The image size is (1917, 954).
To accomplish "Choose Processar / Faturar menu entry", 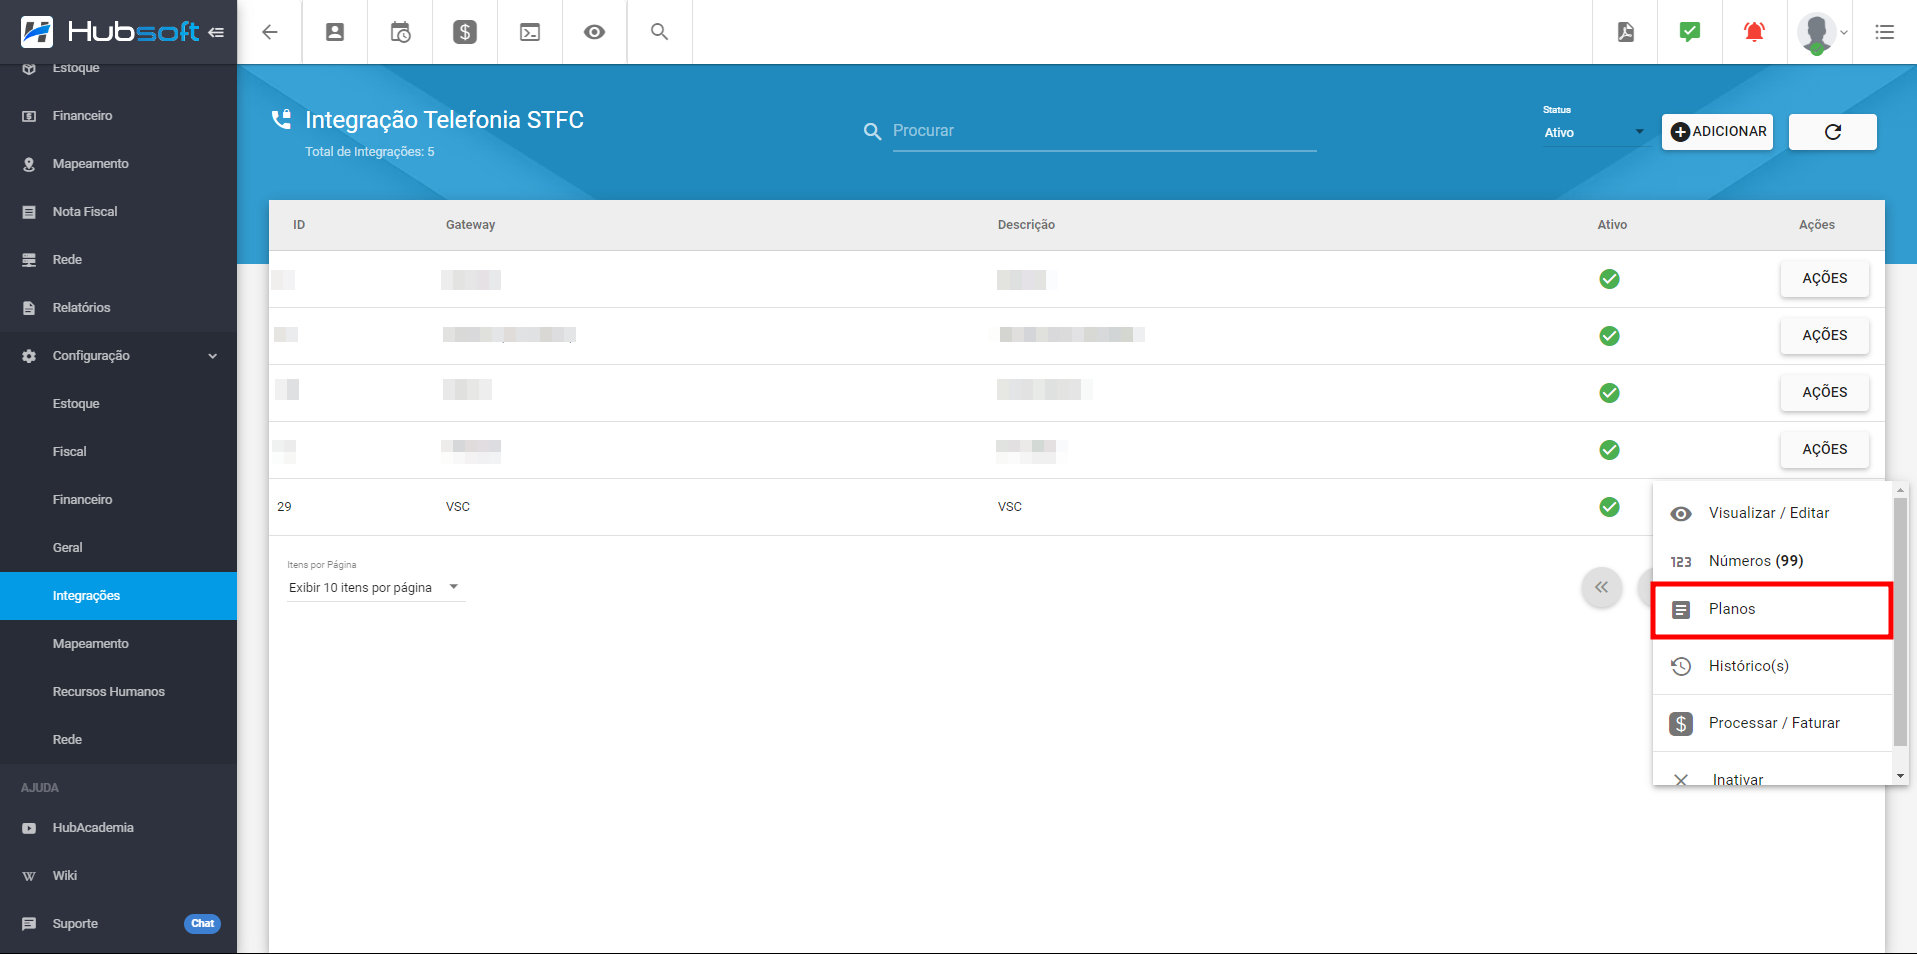I will point(1773,723).
